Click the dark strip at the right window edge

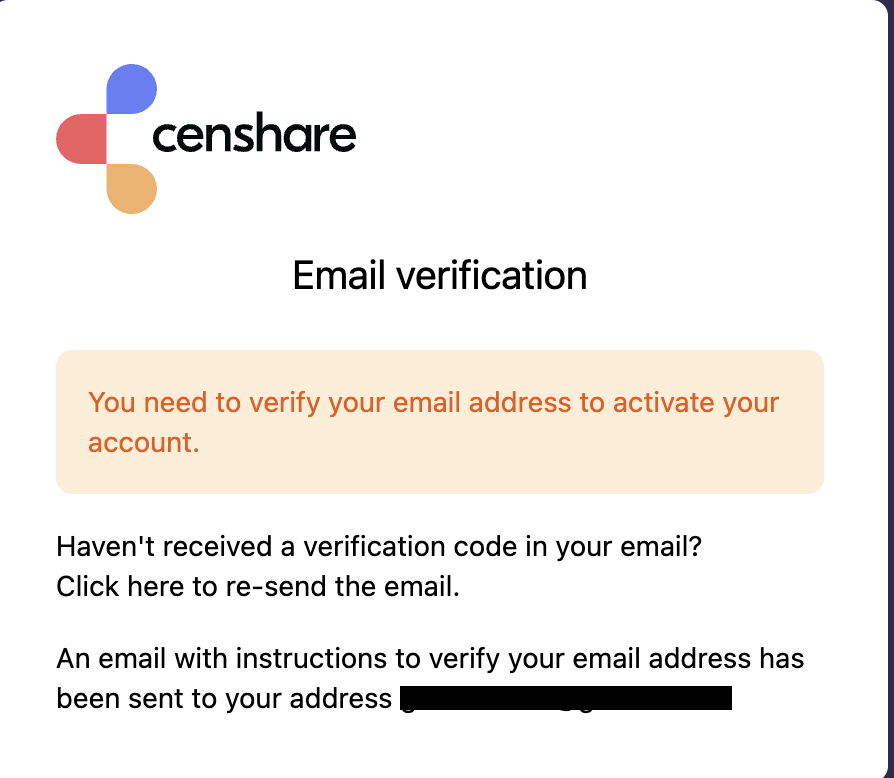tap(888, 400)
